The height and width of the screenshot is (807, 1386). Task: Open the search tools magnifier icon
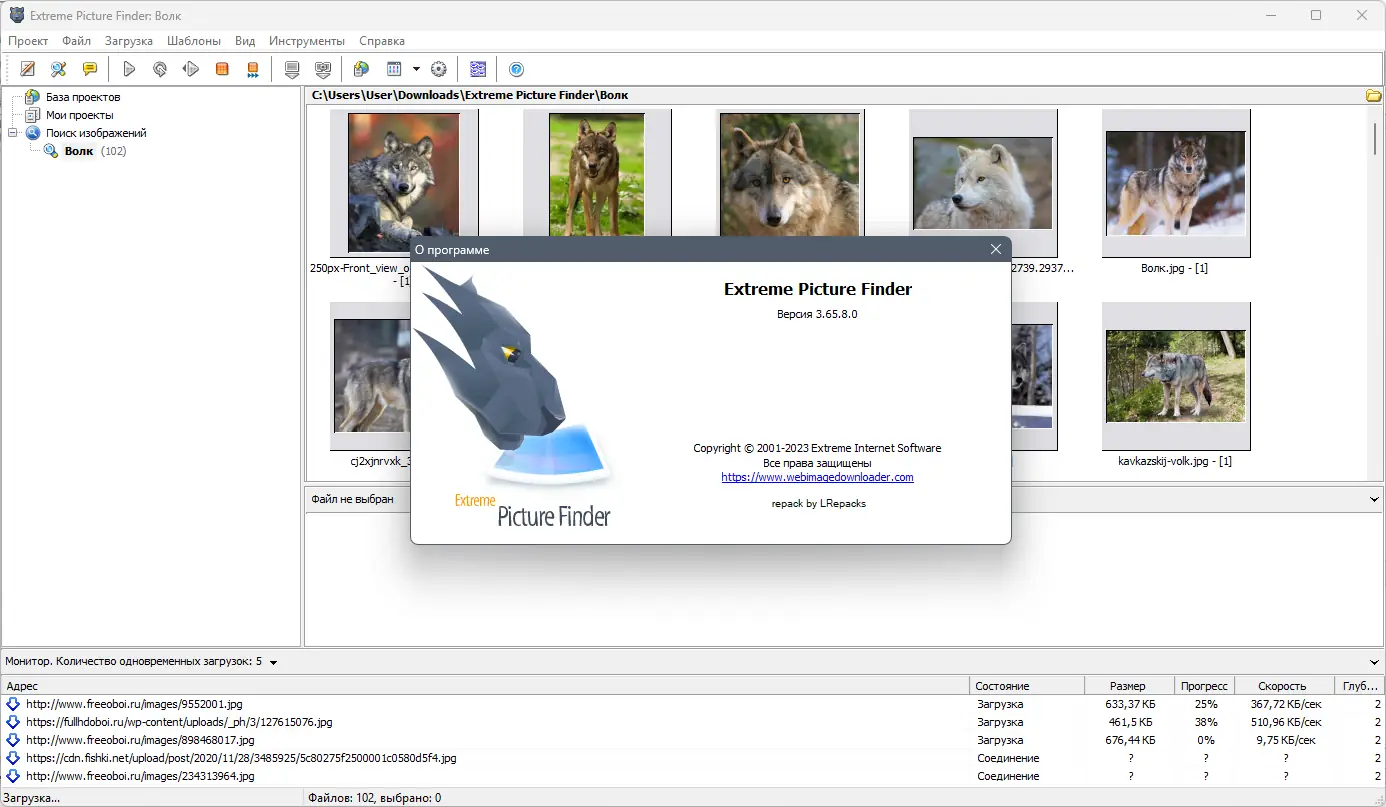coord(59,69)
